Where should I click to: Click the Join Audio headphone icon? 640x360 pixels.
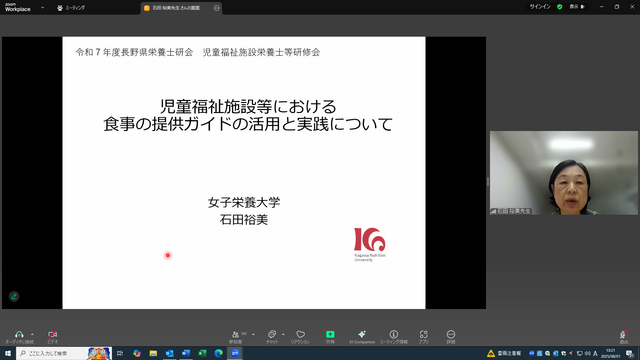point(19,337)
